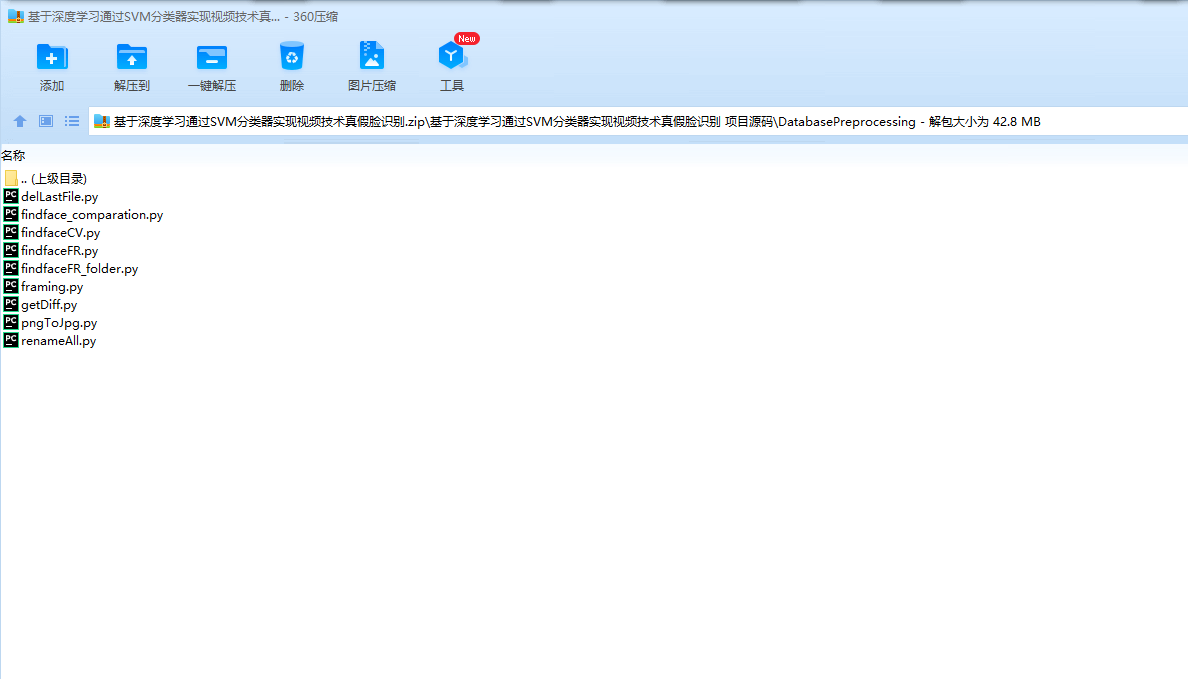Sort by the 名称 column header
Image resolution: width=1188 pixels, height=679 pixels.
click(x=13, y=155)
